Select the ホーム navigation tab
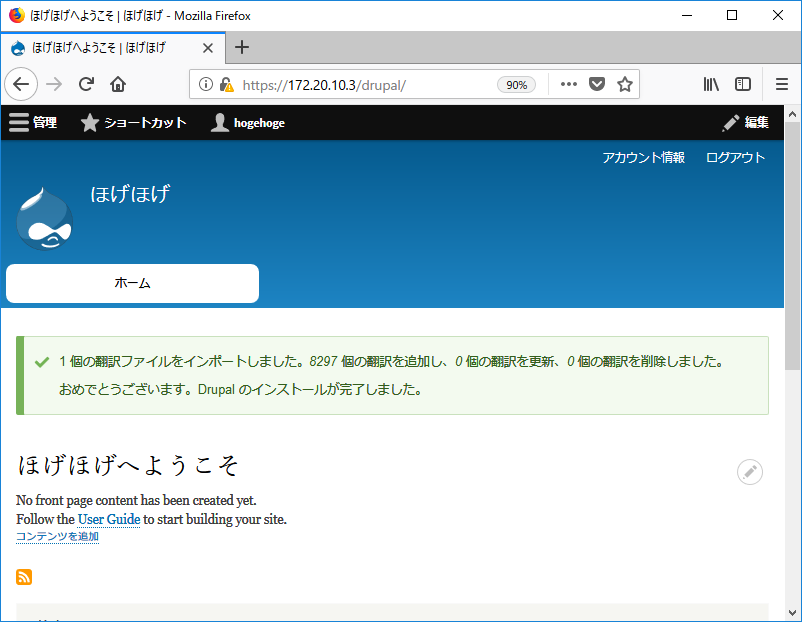Viewport: 802px width, 622px height. 132,283
